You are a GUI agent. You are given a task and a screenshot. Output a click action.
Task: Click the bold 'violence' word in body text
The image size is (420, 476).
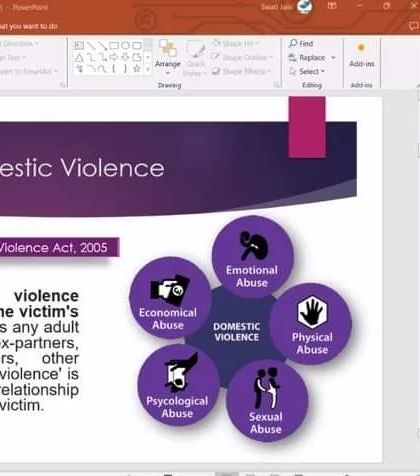point(46,296)
